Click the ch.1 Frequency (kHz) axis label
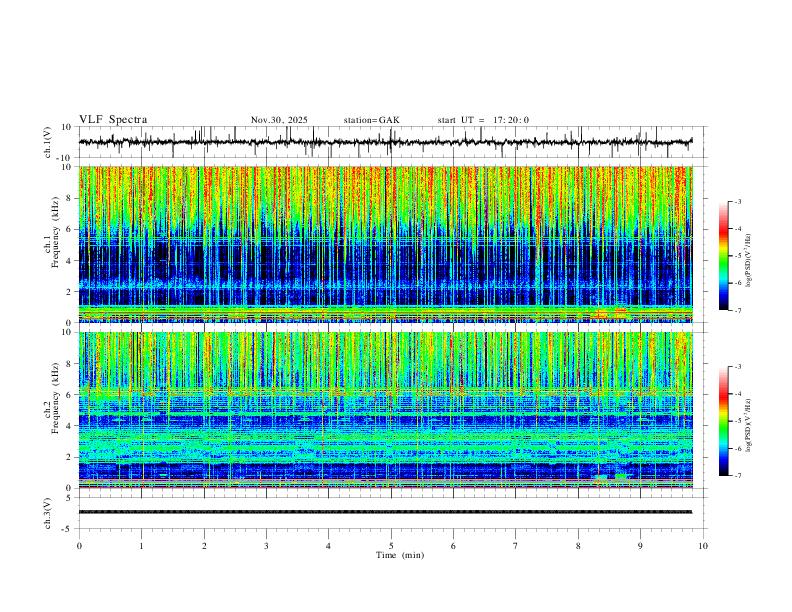The image size is (792, 612). click(52, 244)
